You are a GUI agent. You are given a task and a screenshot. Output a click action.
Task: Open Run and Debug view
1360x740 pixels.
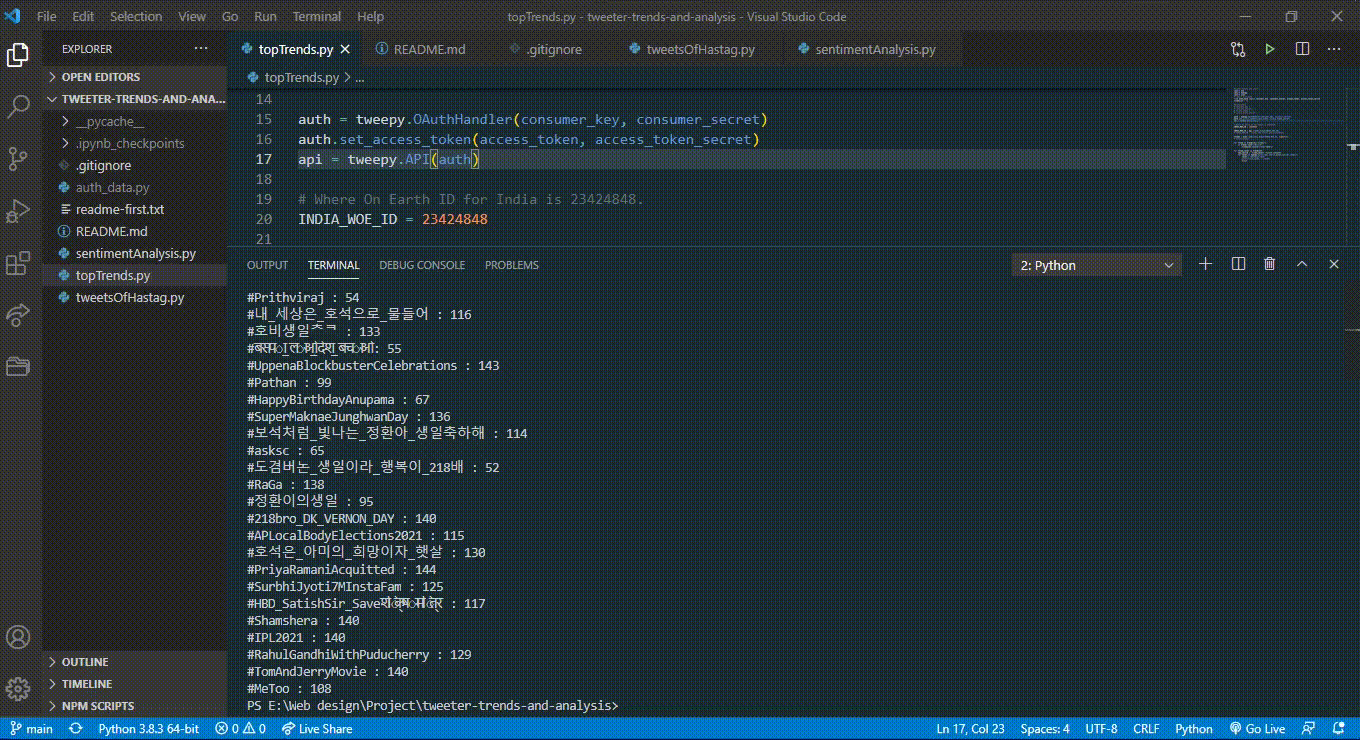pyautogui.click(x=18, y=211)
